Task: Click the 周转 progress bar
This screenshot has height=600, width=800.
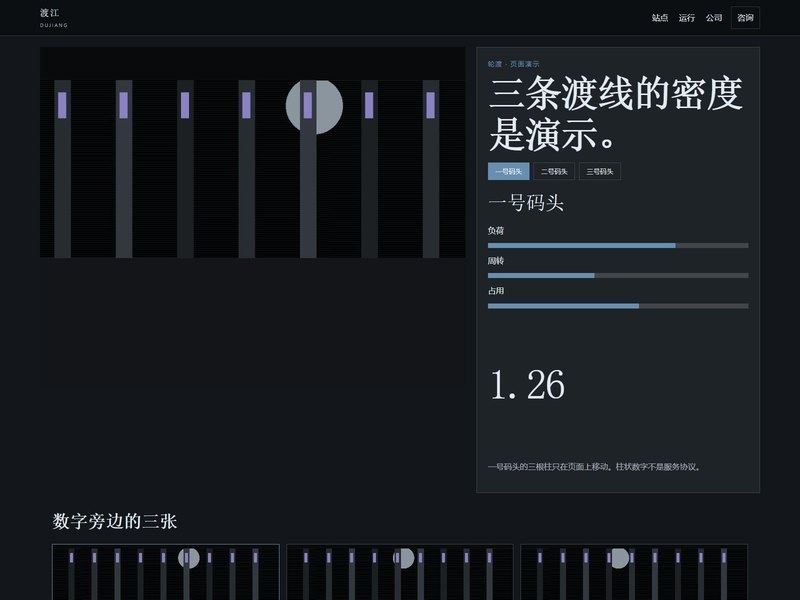Action: [x=618, y=276]
